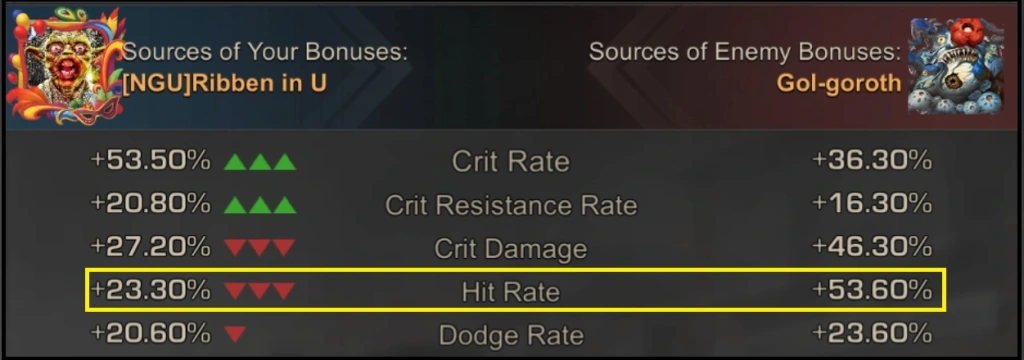Click red down arrows in Hit Rate row
The height and width of the screenshot is (360, 1024).
click(260, 291)
